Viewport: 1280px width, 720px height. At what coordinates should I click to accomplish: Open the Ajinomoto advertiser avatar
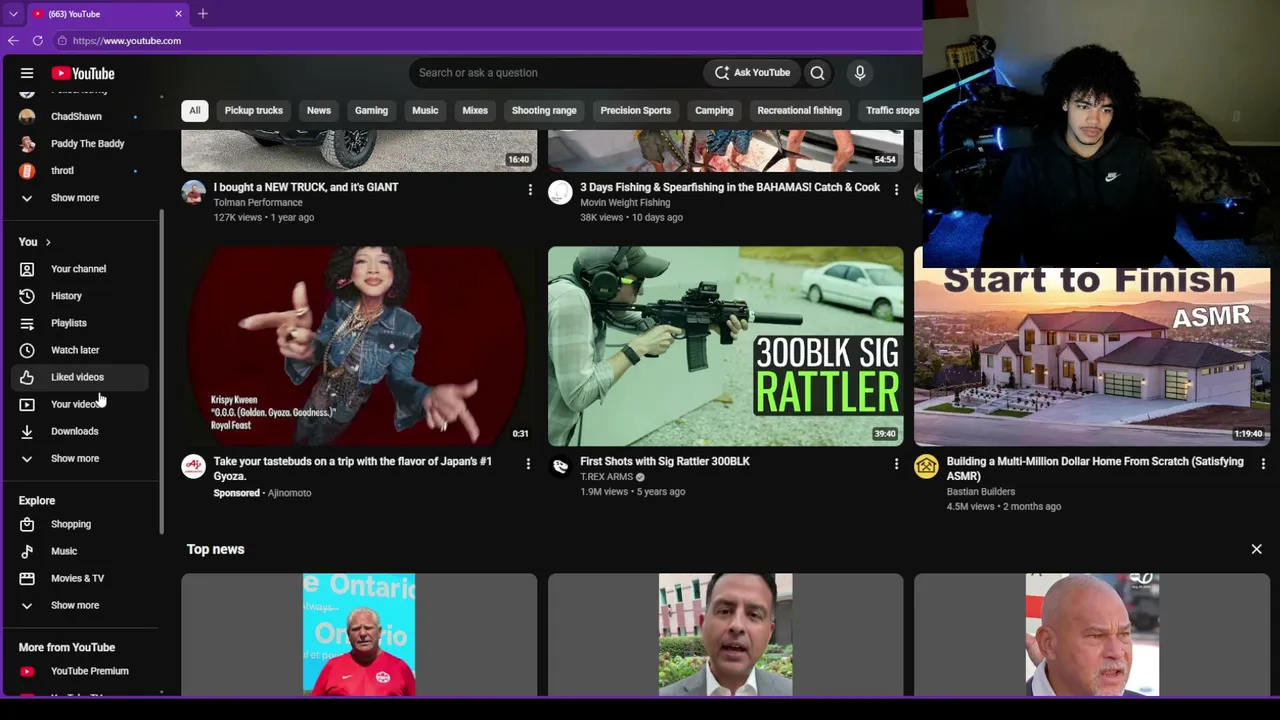(193, 466)
